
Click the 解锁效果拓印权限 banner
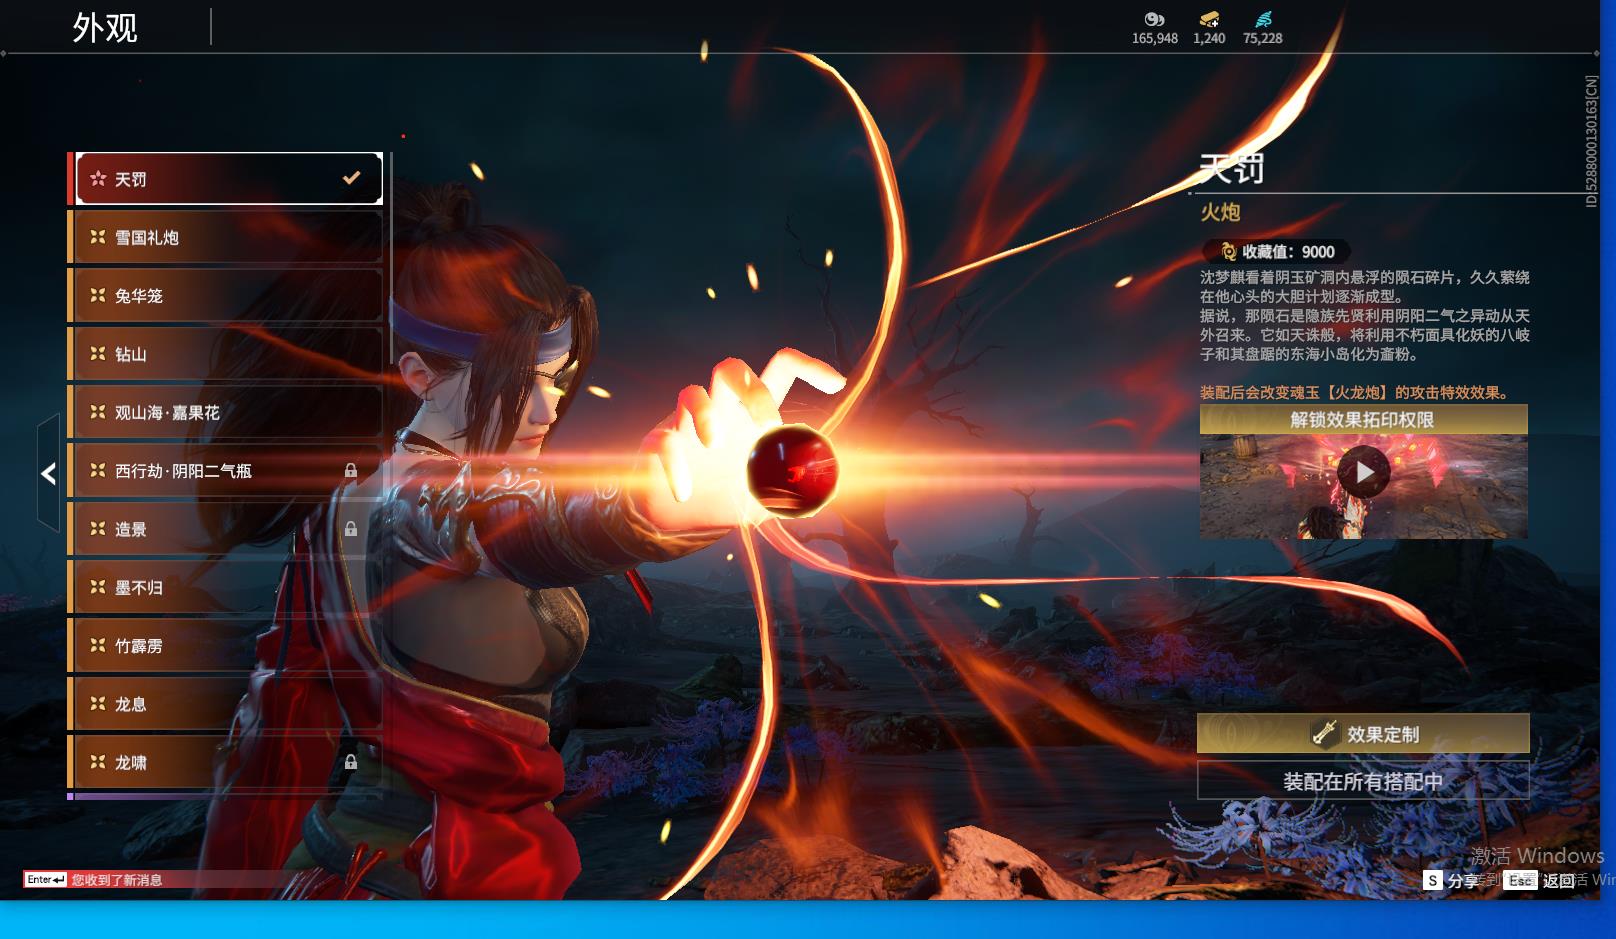pos(1363,420)
